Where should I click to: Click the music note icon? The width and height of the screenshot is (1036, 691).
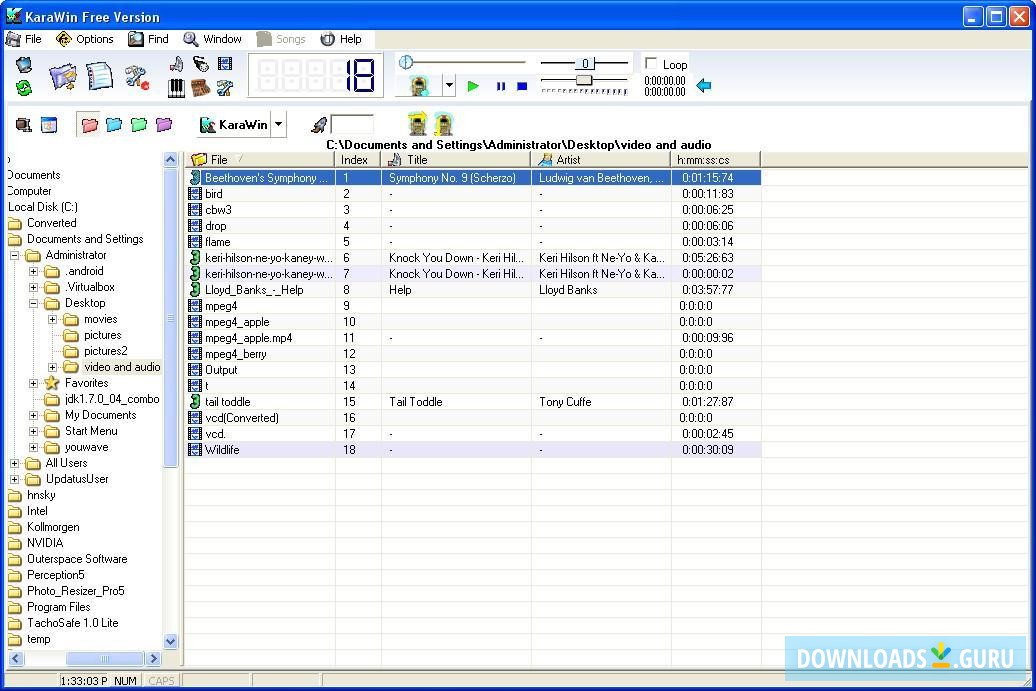(176, 63)
